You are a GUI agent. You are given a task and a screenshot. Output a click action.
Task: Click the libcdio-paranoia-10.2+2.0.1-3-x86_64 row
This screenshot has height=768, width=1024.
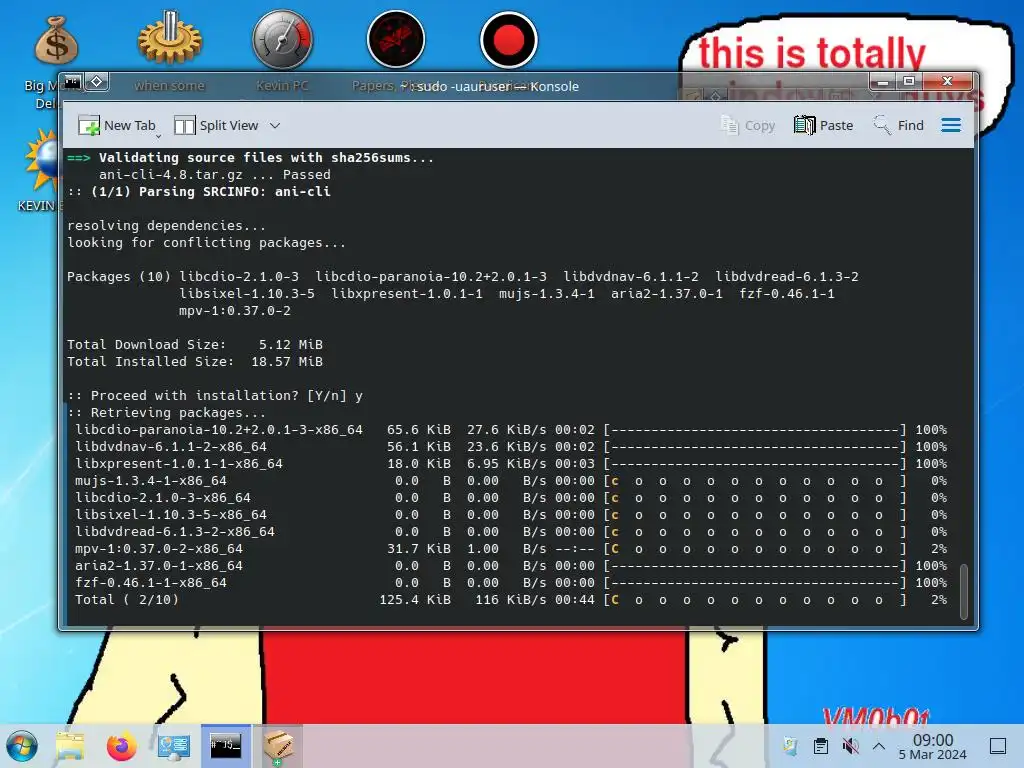pyautogui.click(x=511, y=430)
